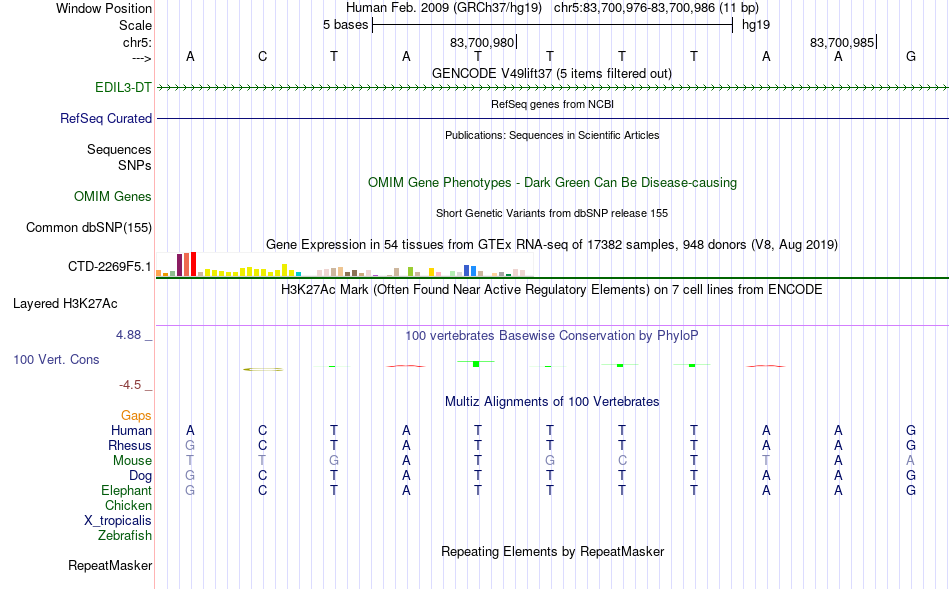The width and height of the screenshot is (950, 589).
Task: Select the Sequences track label
Action: pyautogui.click(x=119, y=149)
